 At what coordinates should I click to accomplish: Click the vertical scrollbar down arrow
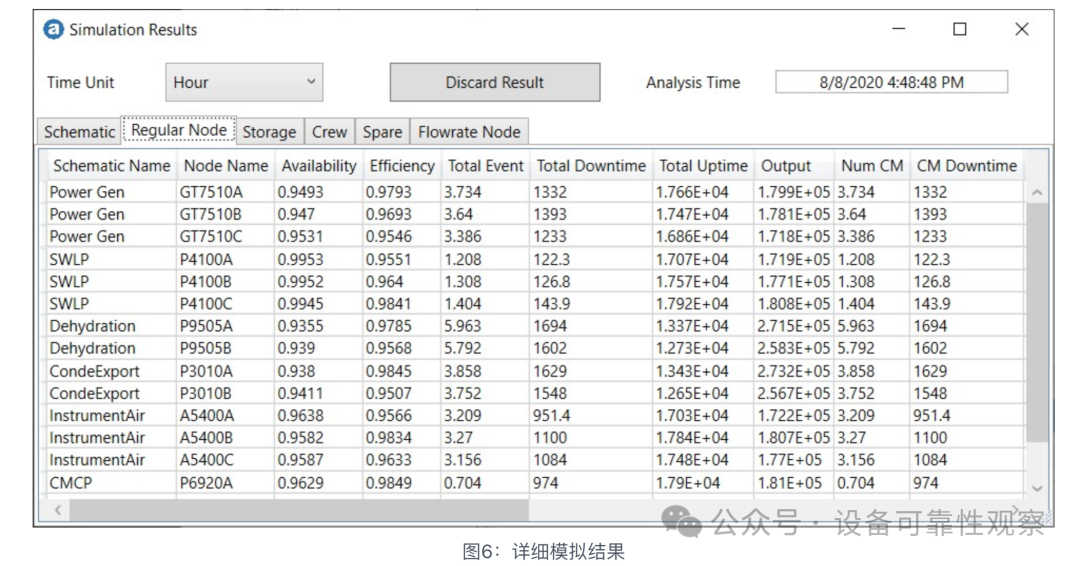[1037, 488]
